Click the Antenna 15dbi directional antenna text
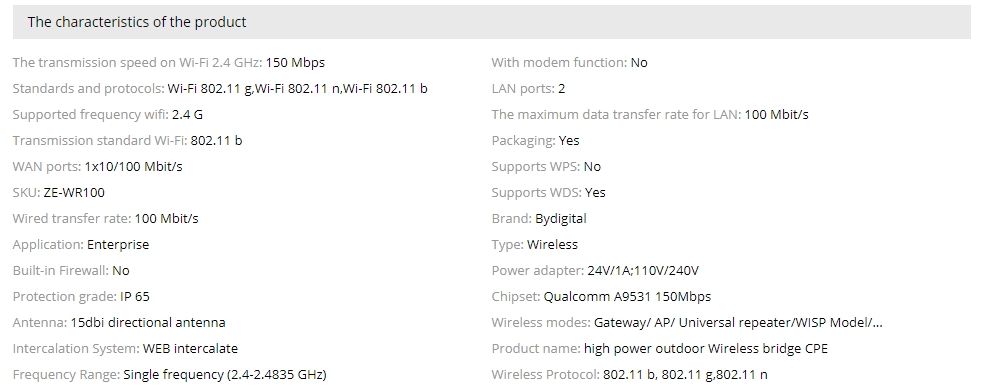The width and height of the screenshot is (984, 389). coord(148,322)
